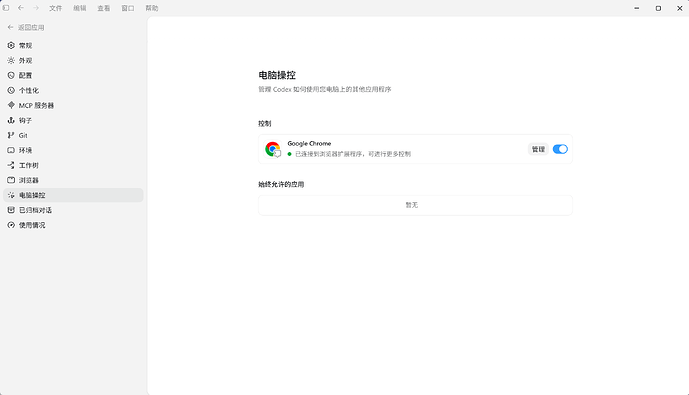Open the 使用情况 usage gauge icon

[x=11, y=225]
